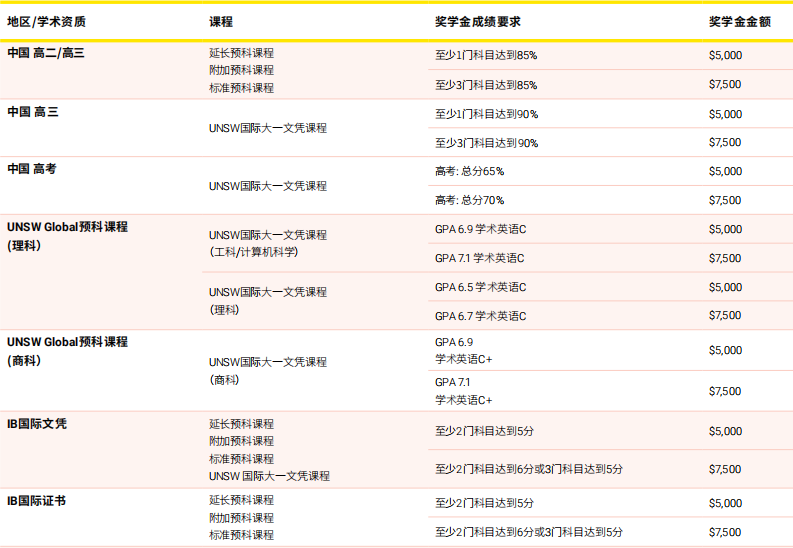The height and width of the screenshot is (548, 793).
Task: Click 至少1门科目达到90% requirement
Action: tap(487, 114)
